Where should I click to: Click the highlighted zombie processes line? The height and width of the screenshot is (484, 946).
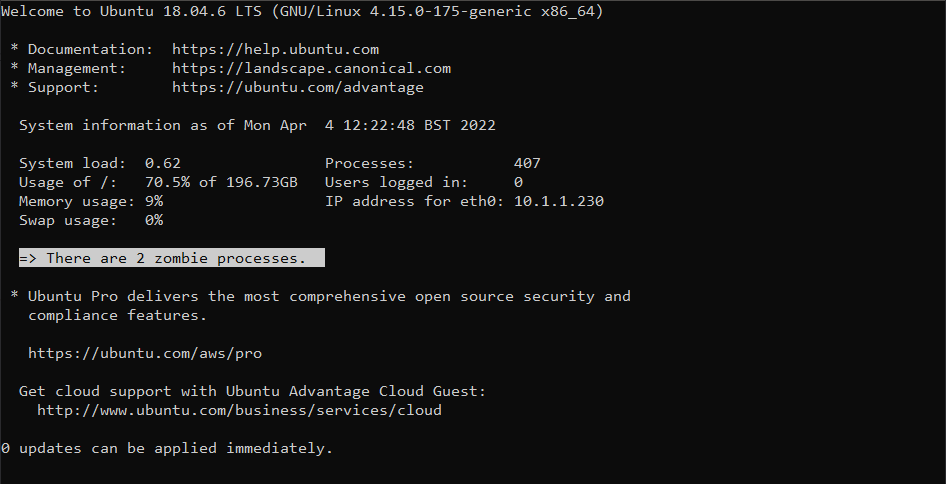click(x=171, y=258)
